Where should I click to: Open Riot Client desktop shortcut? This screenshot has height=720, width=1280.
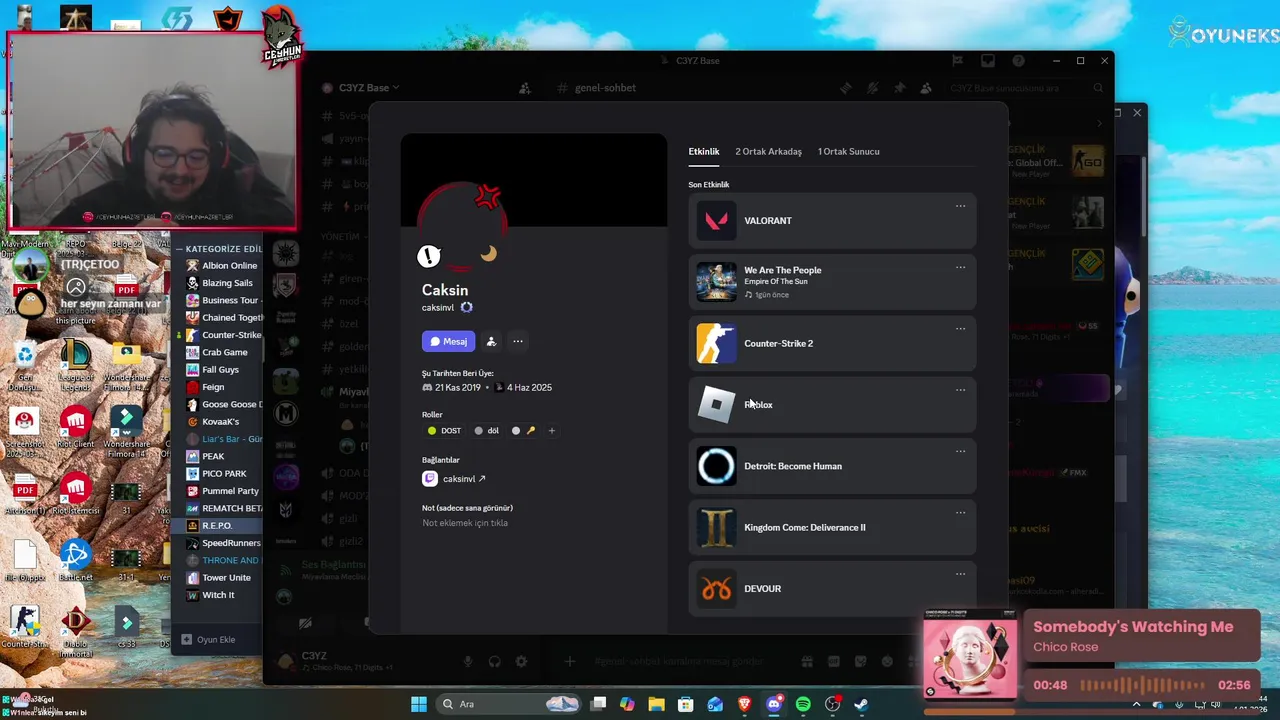75,428
